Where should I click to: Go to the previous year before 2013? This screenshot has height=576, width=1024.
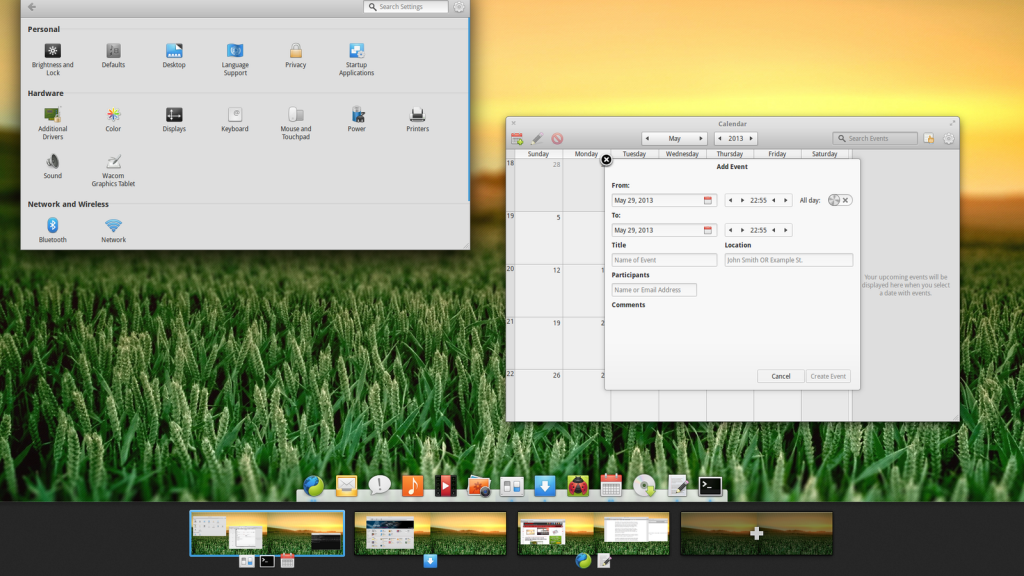pyautogui.click(x=720, y=139)
